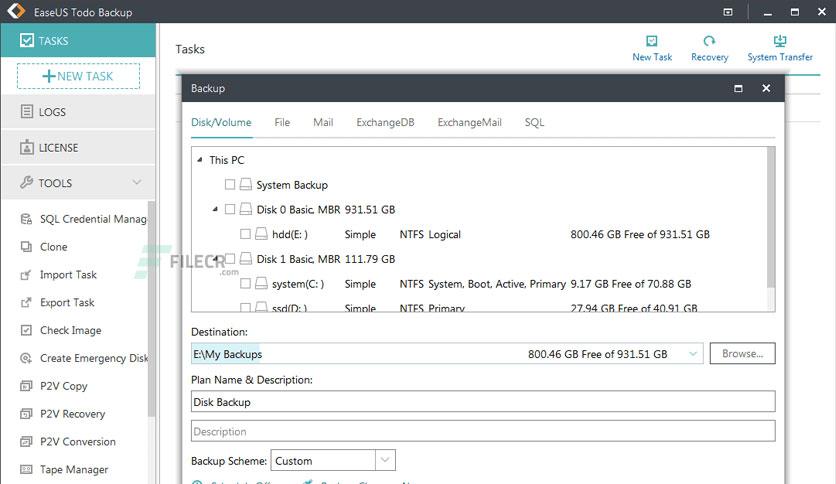This screenshot has width=836, height=484.
Task: Click the tools sidebar scrollbar
Action: click(x=151, y=309)
